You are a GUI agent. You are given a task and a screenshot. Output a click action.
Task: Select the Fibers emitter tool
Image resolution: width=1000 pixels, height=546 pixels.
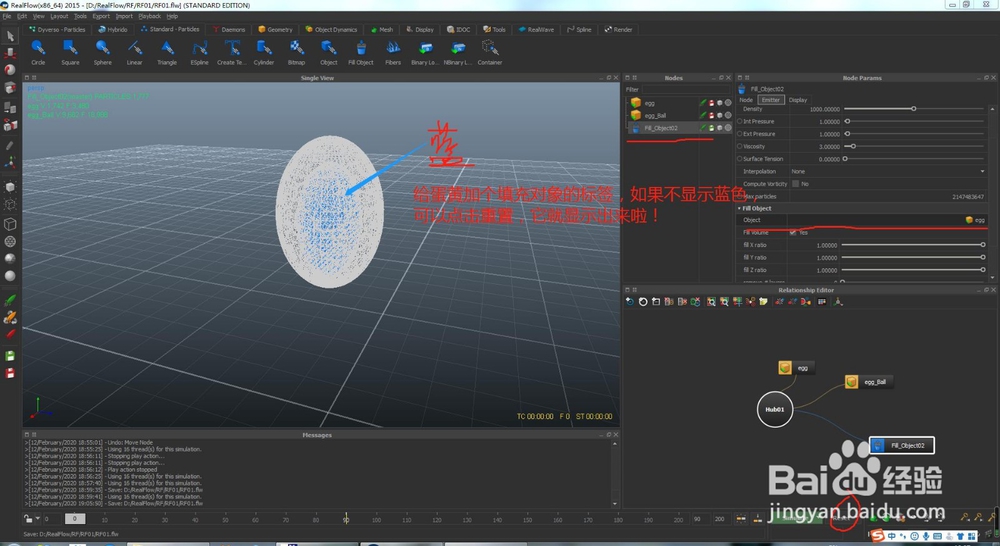(x=393, y=52)
